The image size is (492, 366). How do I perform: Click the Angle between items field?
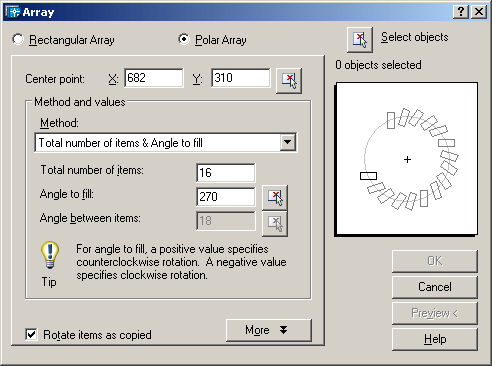(226, 221)
